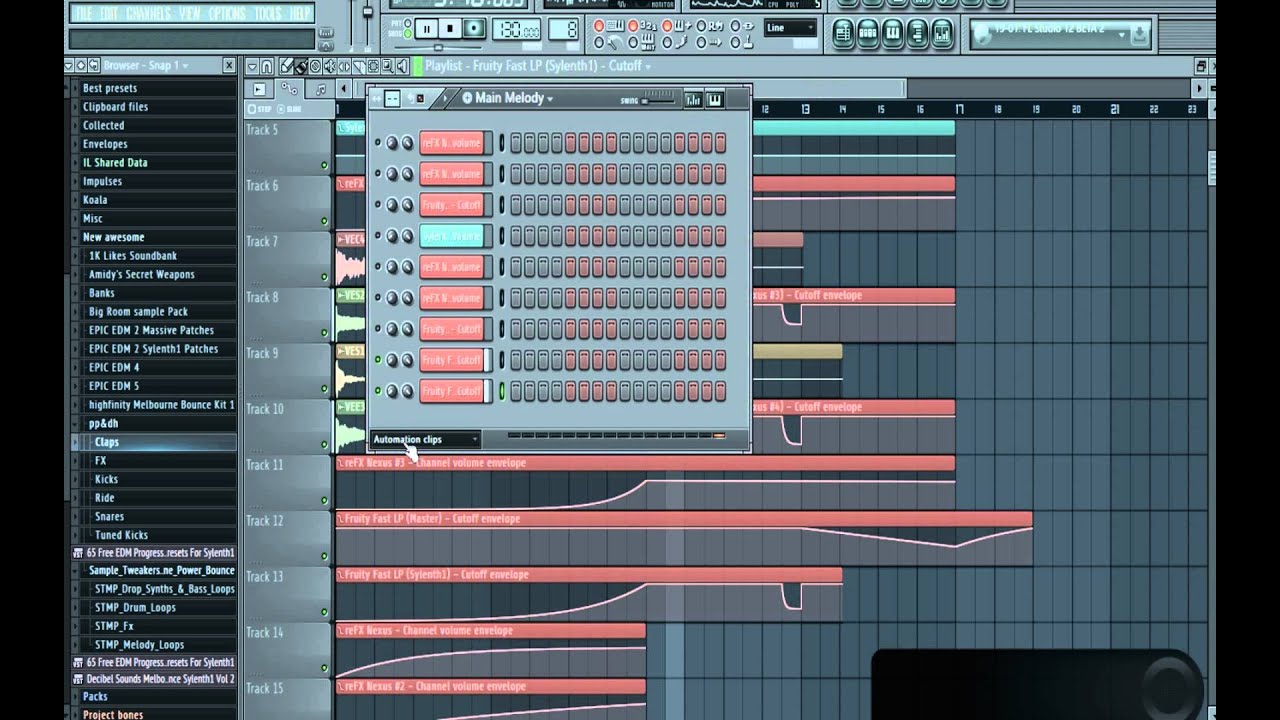The image size is (1280, 720).
Task: Open the Automation clips filter dropdown
Action: click(426, 439)
